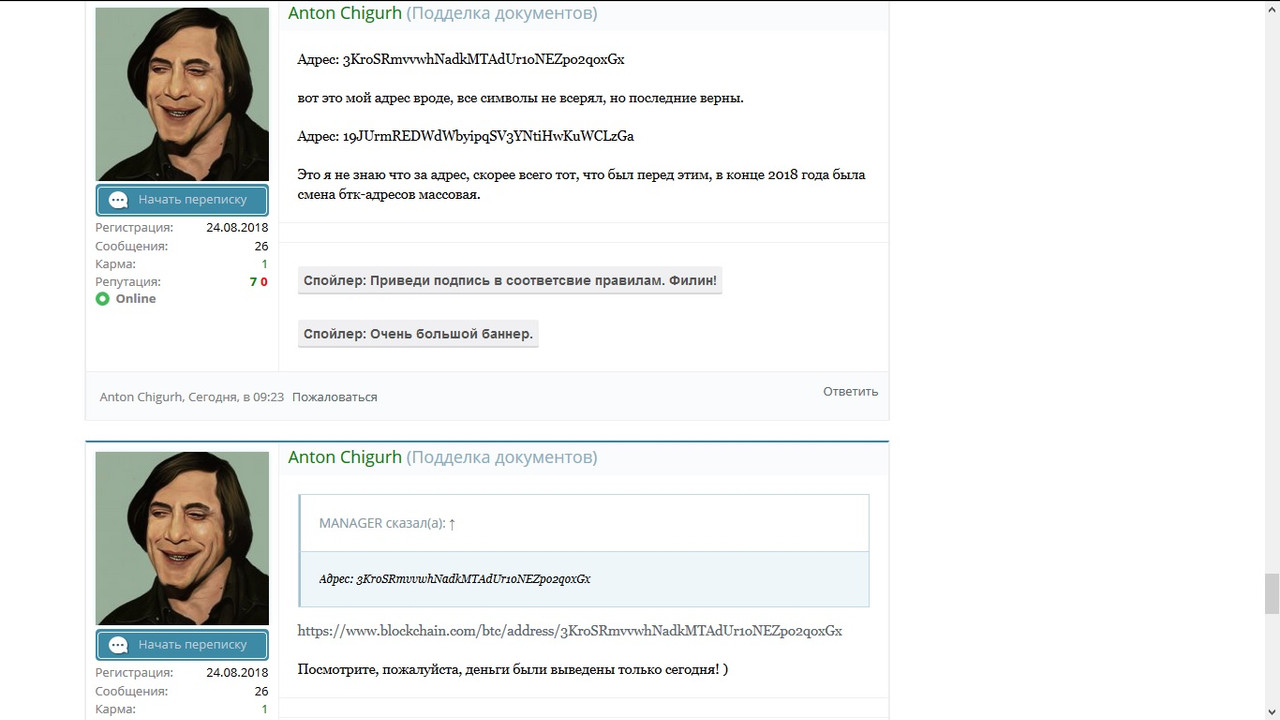The width and height of the screenshot is (1280, 720).
Task: Expand spoiler 'Приведи подпись в соответсвие правилам'
Action: 510,281
